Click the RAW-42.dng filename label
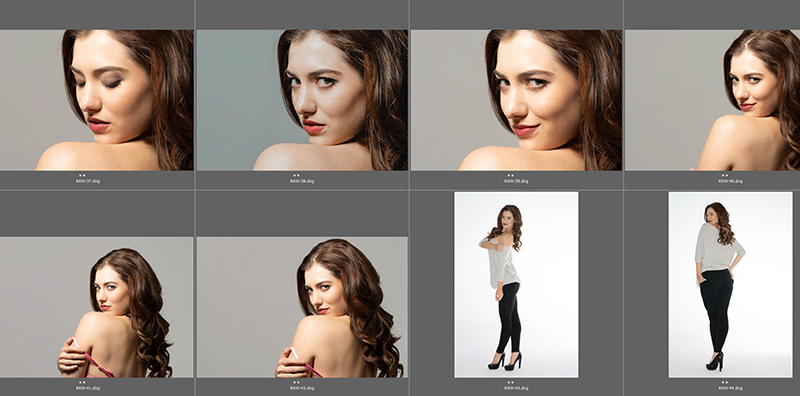The image size is (800, 396). point(302,388)
